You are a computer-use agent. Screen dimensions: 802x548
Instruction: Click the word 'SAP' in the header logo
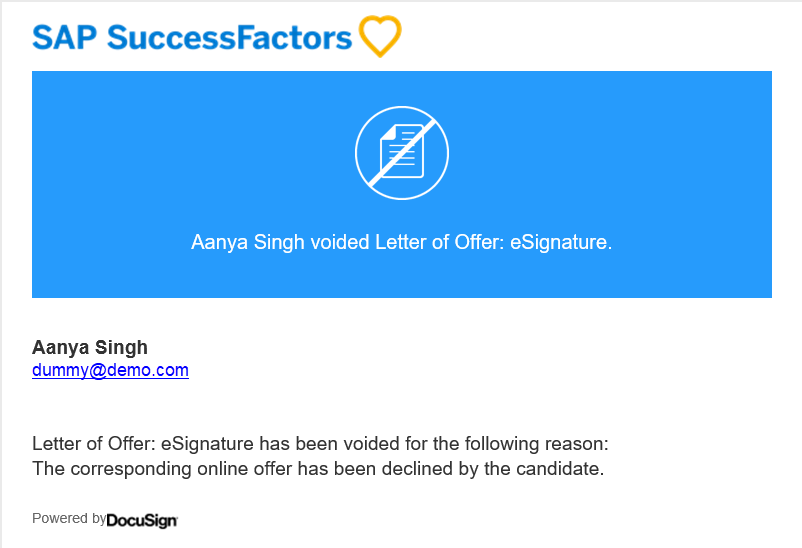tap(64, 37)
